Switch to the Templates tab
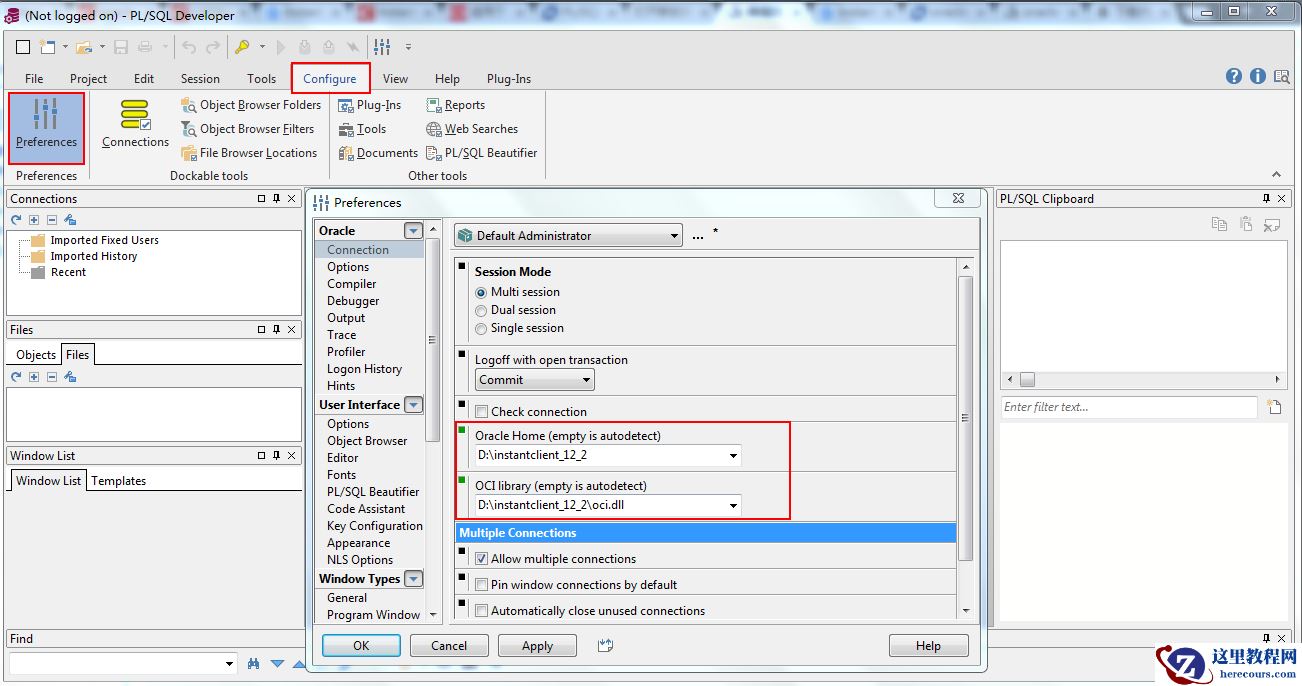1302x686 pixels. tap(119, 481)
